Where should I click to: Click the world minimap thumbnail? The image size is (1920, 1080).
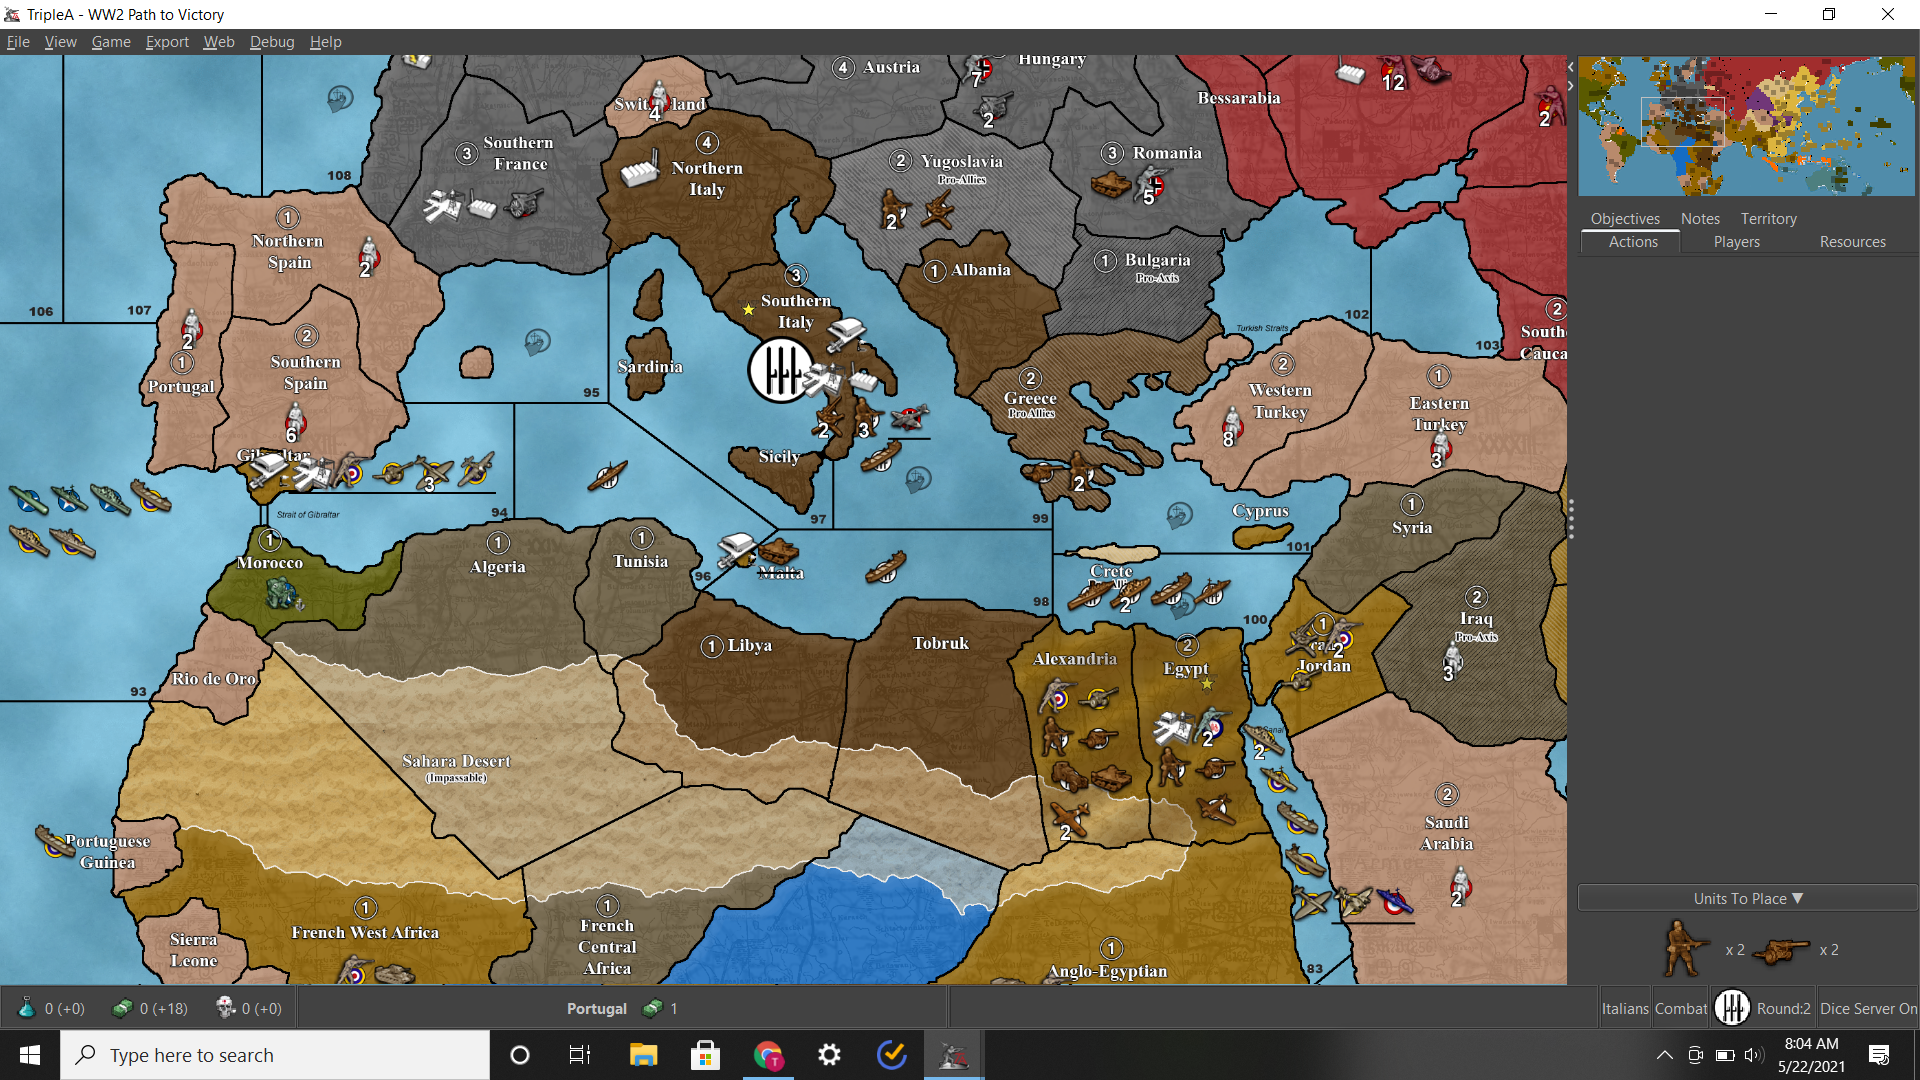1747,126
